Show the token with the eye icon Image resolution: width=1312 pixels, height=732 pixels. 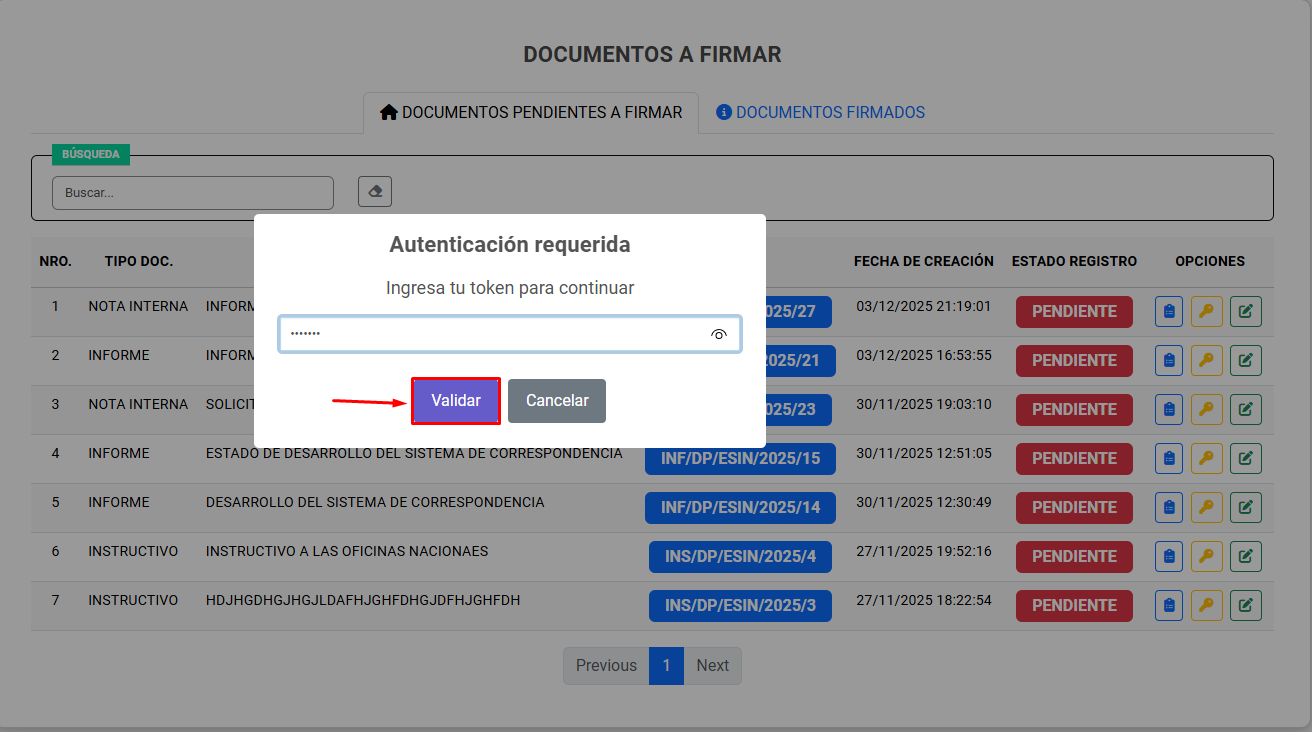coord(718,334)
